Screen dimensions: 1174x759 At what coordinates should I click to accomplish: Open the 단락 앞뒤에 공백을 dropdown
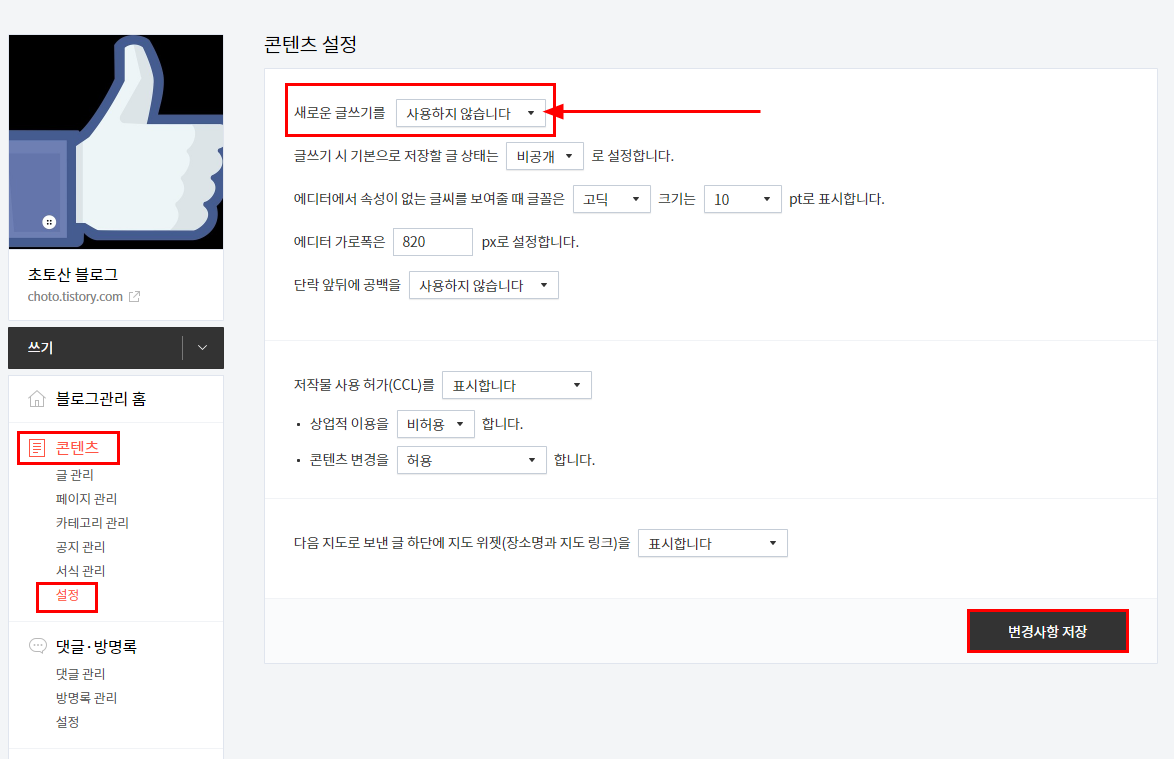point(484,285)
